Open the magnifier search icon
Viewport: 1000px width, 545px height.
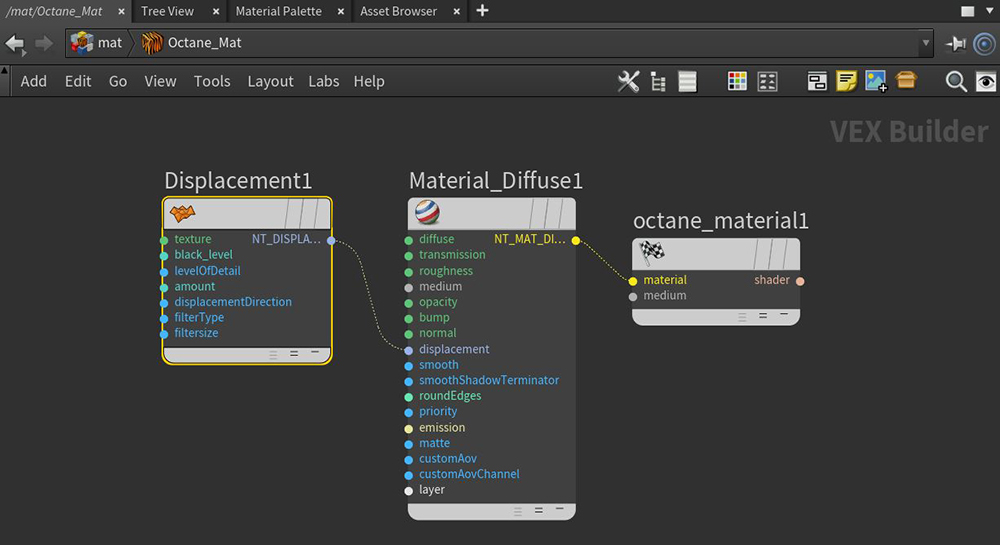956,82
